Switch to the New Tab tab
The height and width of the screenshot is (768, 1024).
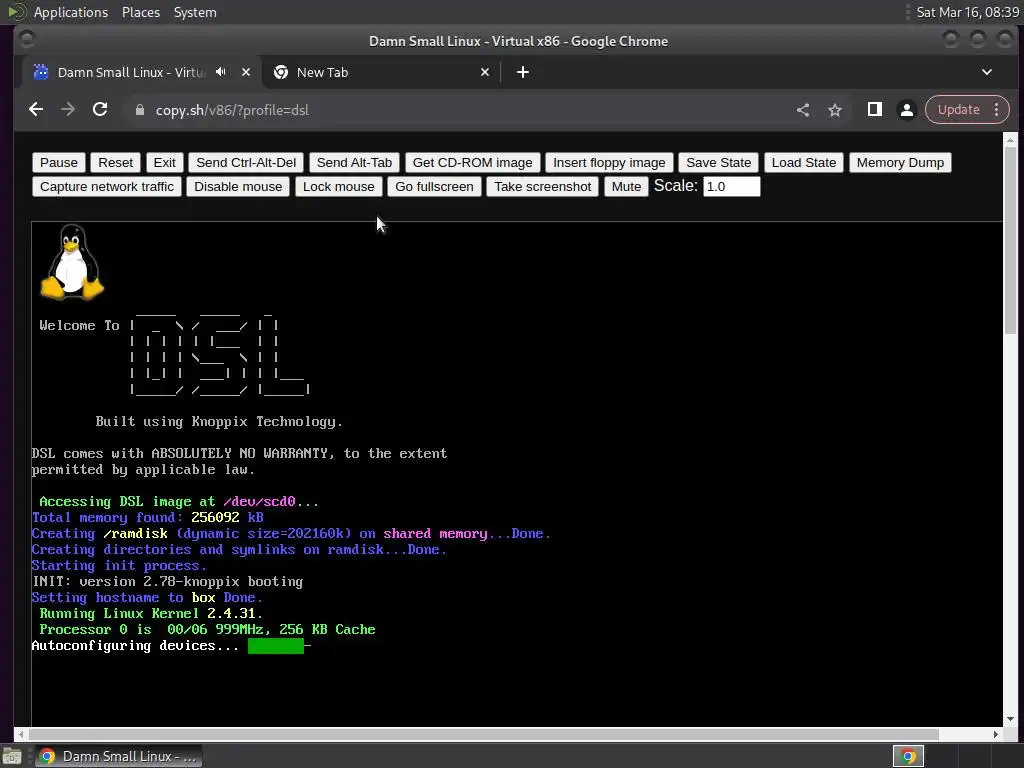(382, 72)
